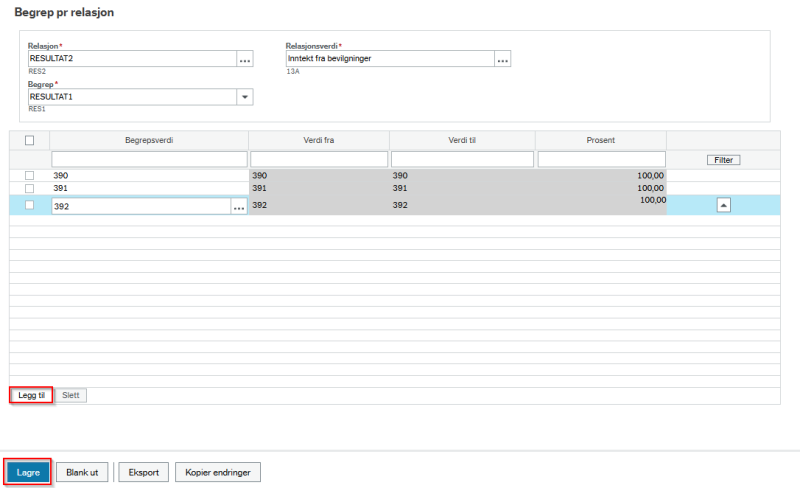This screenshot has height=488, width=800.
Task: Focus the Verdi til filter box
Action: coord(462,159)
